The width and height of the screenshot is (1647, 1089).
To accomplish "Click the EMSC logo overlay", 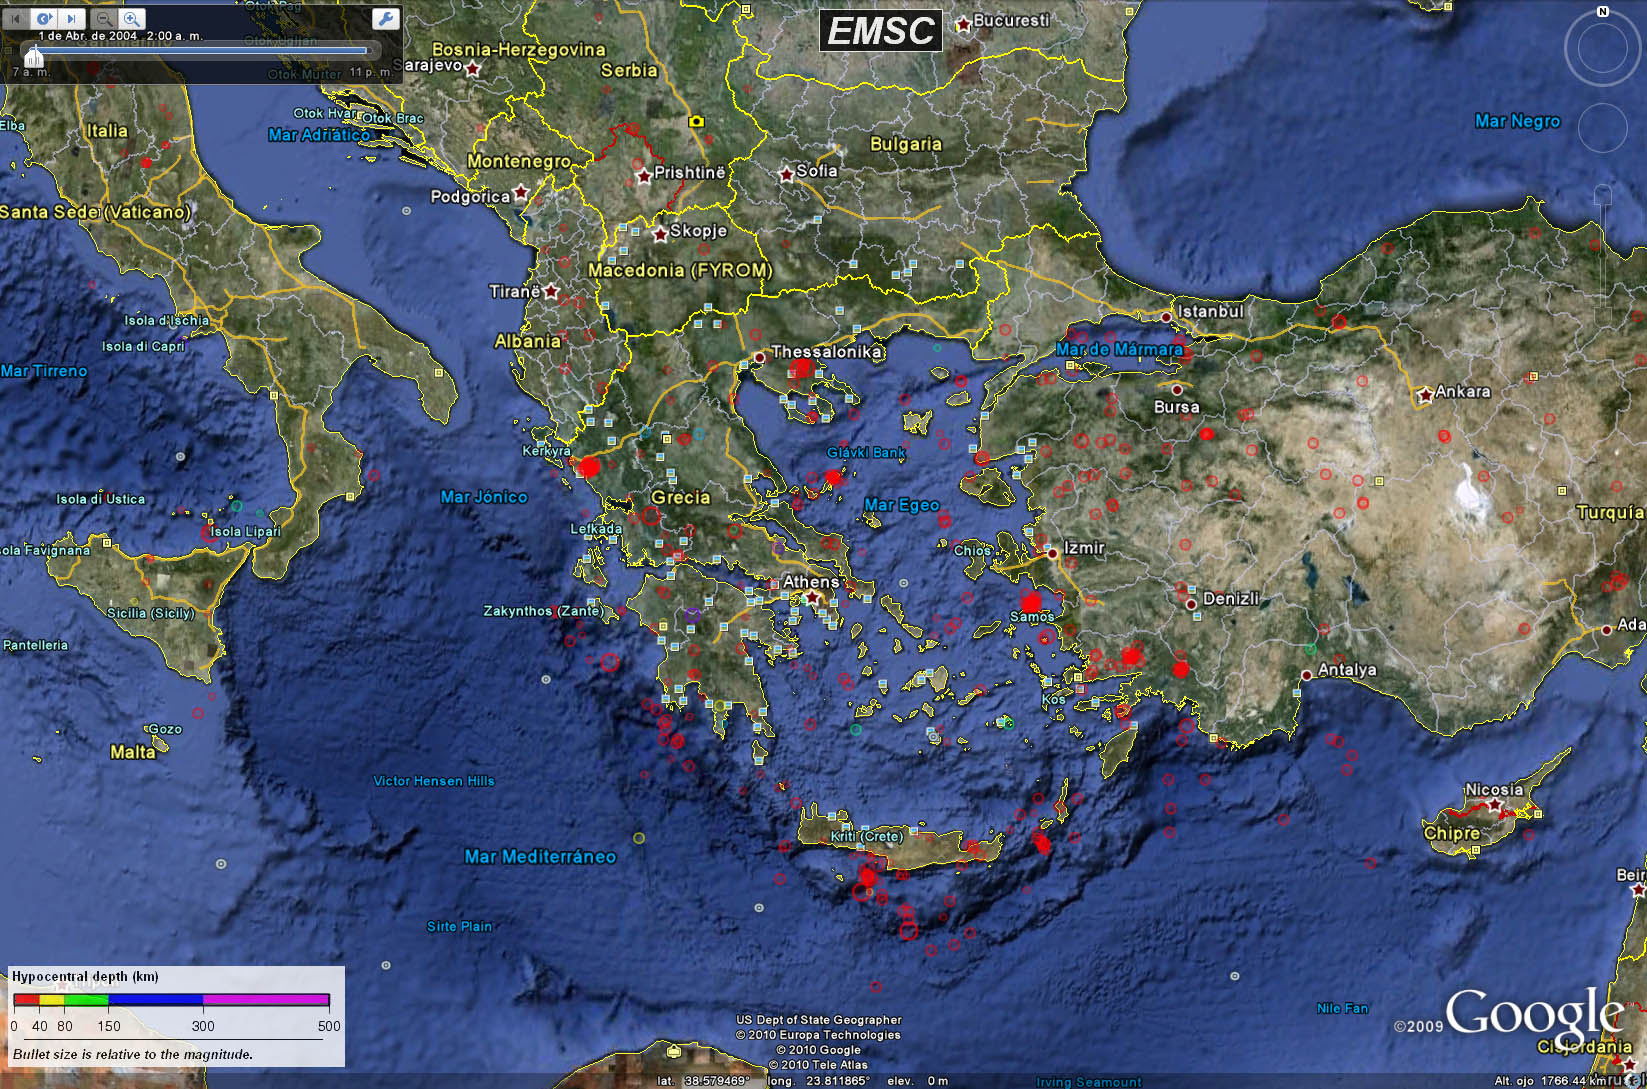I will 881,31.
